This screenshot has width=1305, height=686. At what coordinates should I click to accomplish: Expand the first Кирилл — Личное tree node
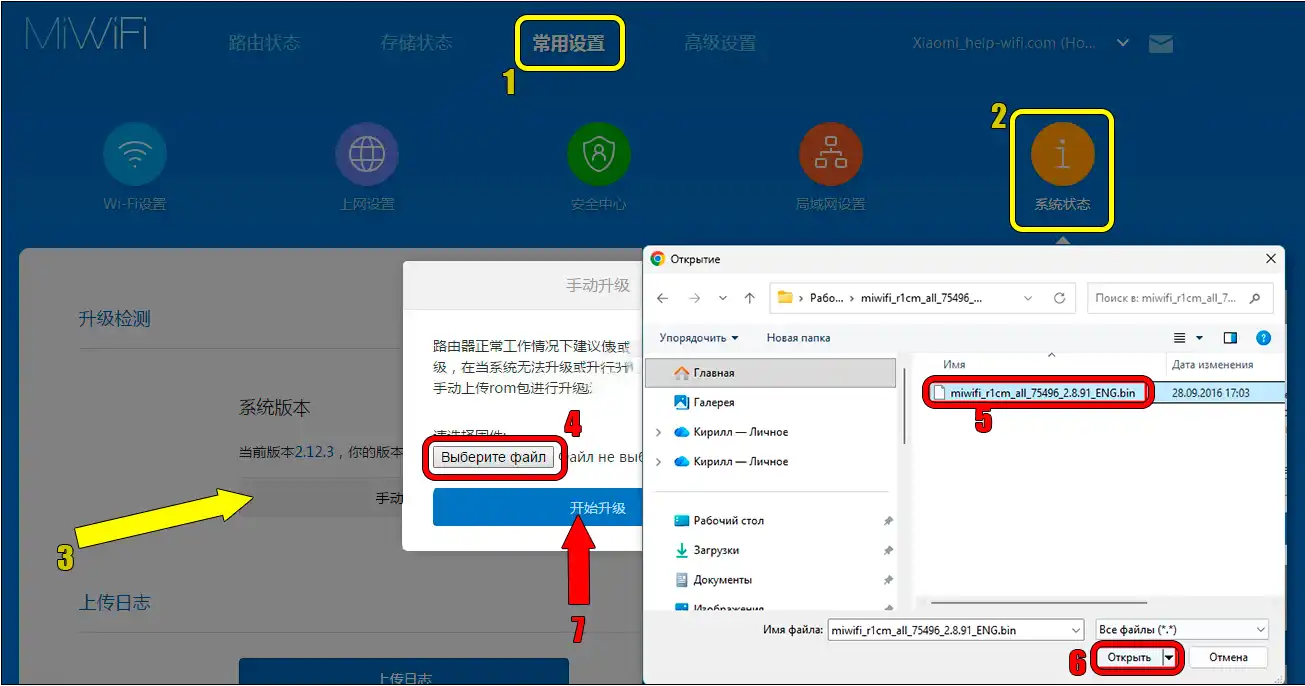[658, 432]
